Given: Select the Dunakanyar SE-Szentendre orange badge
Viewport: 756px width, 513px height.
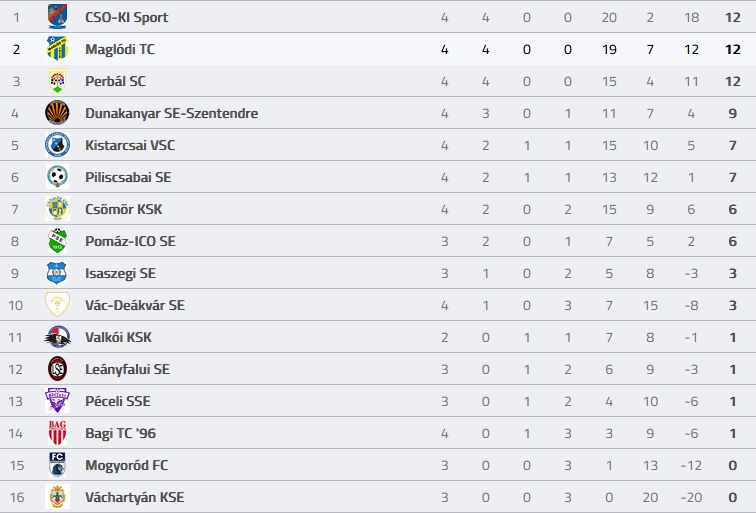Looking at the screenshot, I should [57, 113].
